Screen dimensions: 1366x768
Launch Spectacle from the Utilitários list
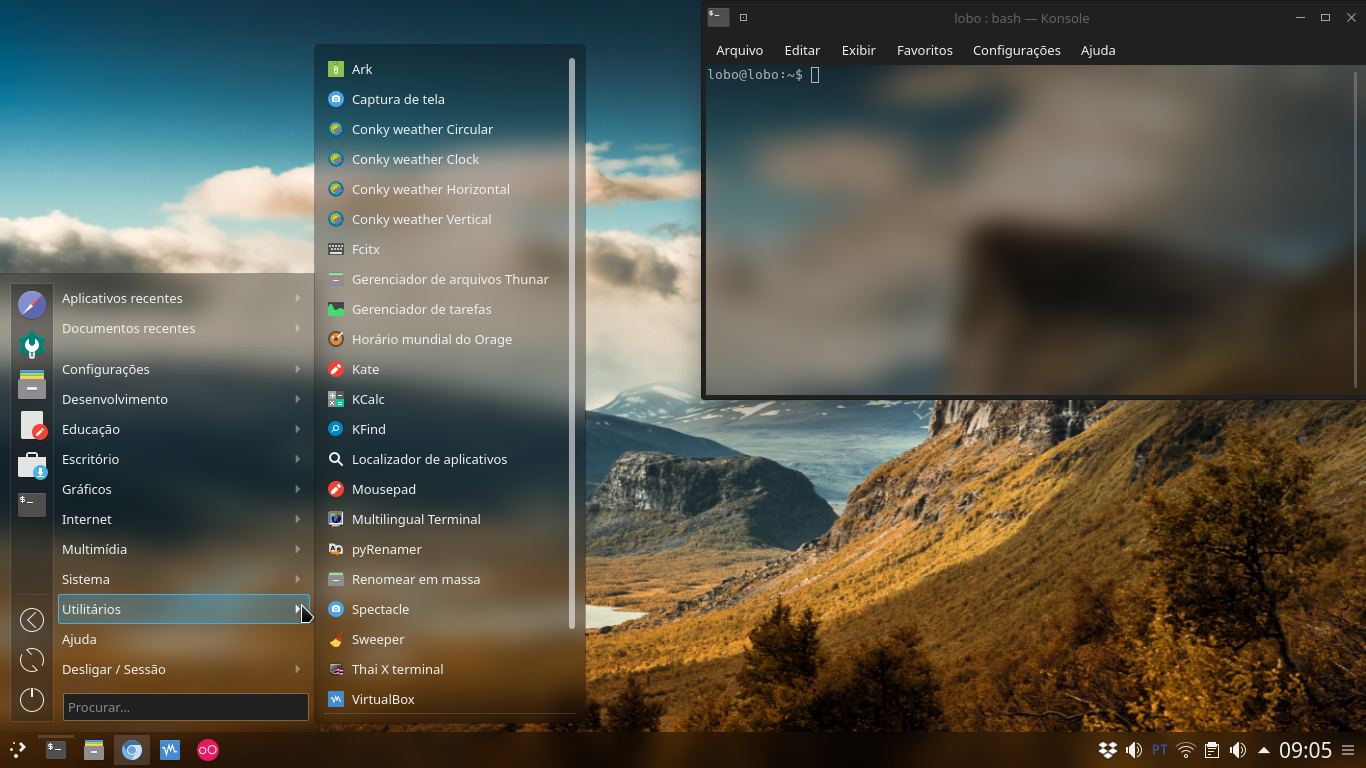point(380,609)
